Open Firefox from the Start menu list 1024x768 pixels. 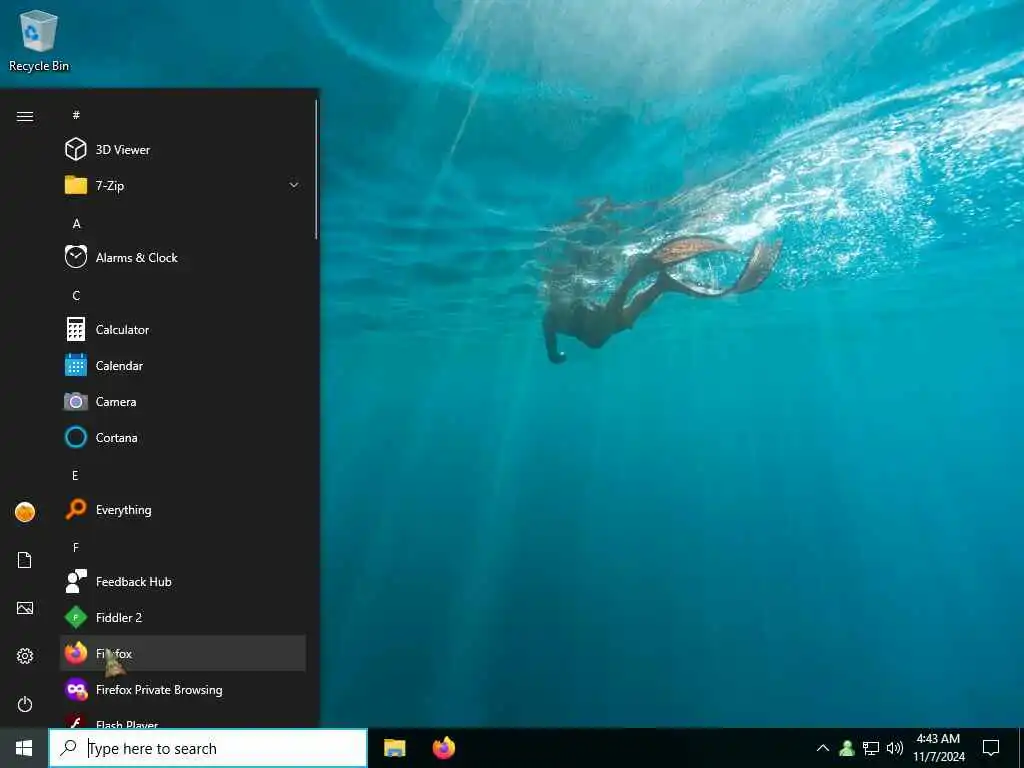[x=182, y=653]
